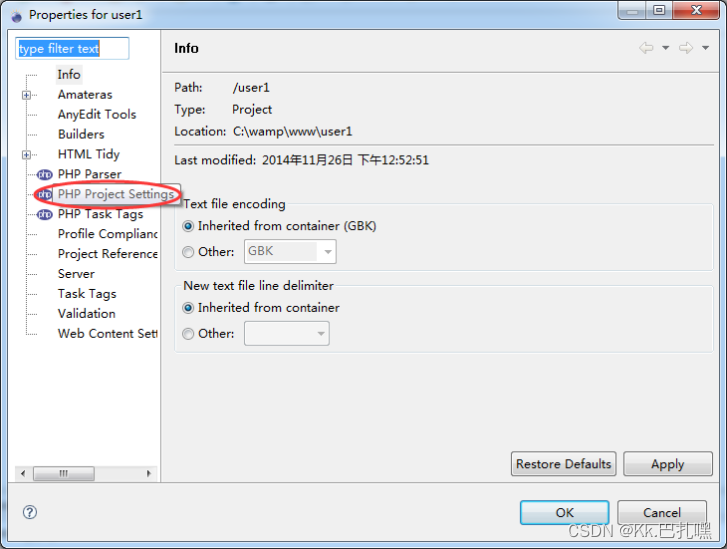This screenshot has width=727, height=549.
Task: Click the tree scrollbar right arrow
Action: coord(149,473)
